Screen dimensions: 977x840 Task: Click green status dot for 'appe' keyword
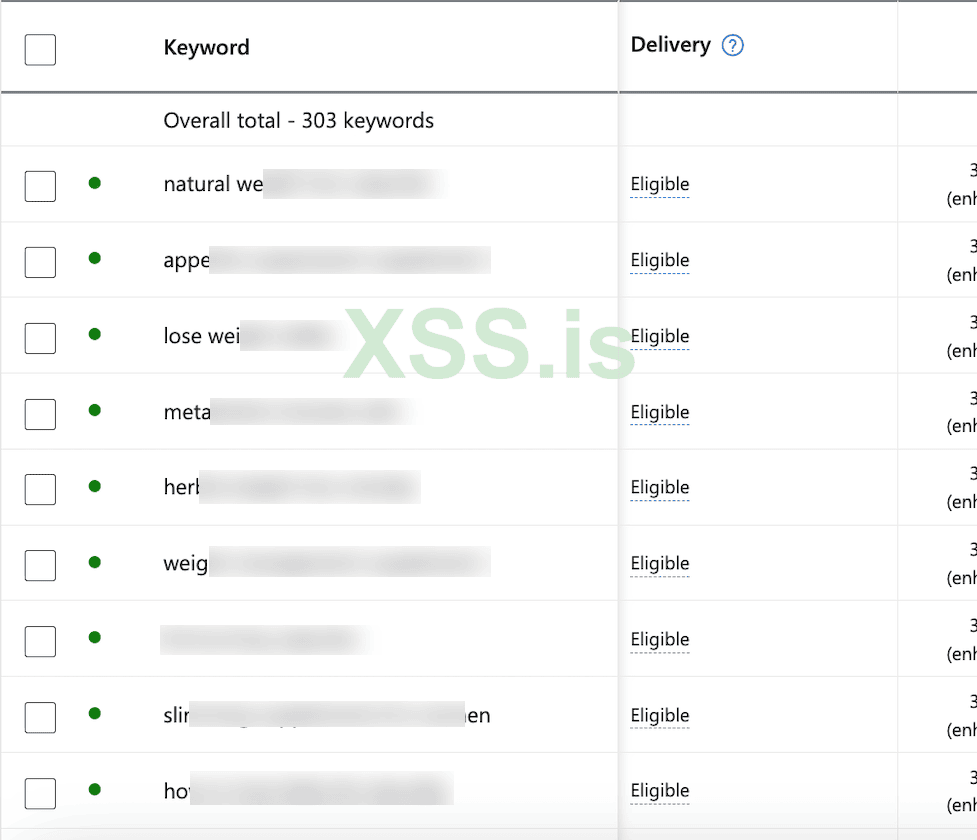tap(95, 258)
